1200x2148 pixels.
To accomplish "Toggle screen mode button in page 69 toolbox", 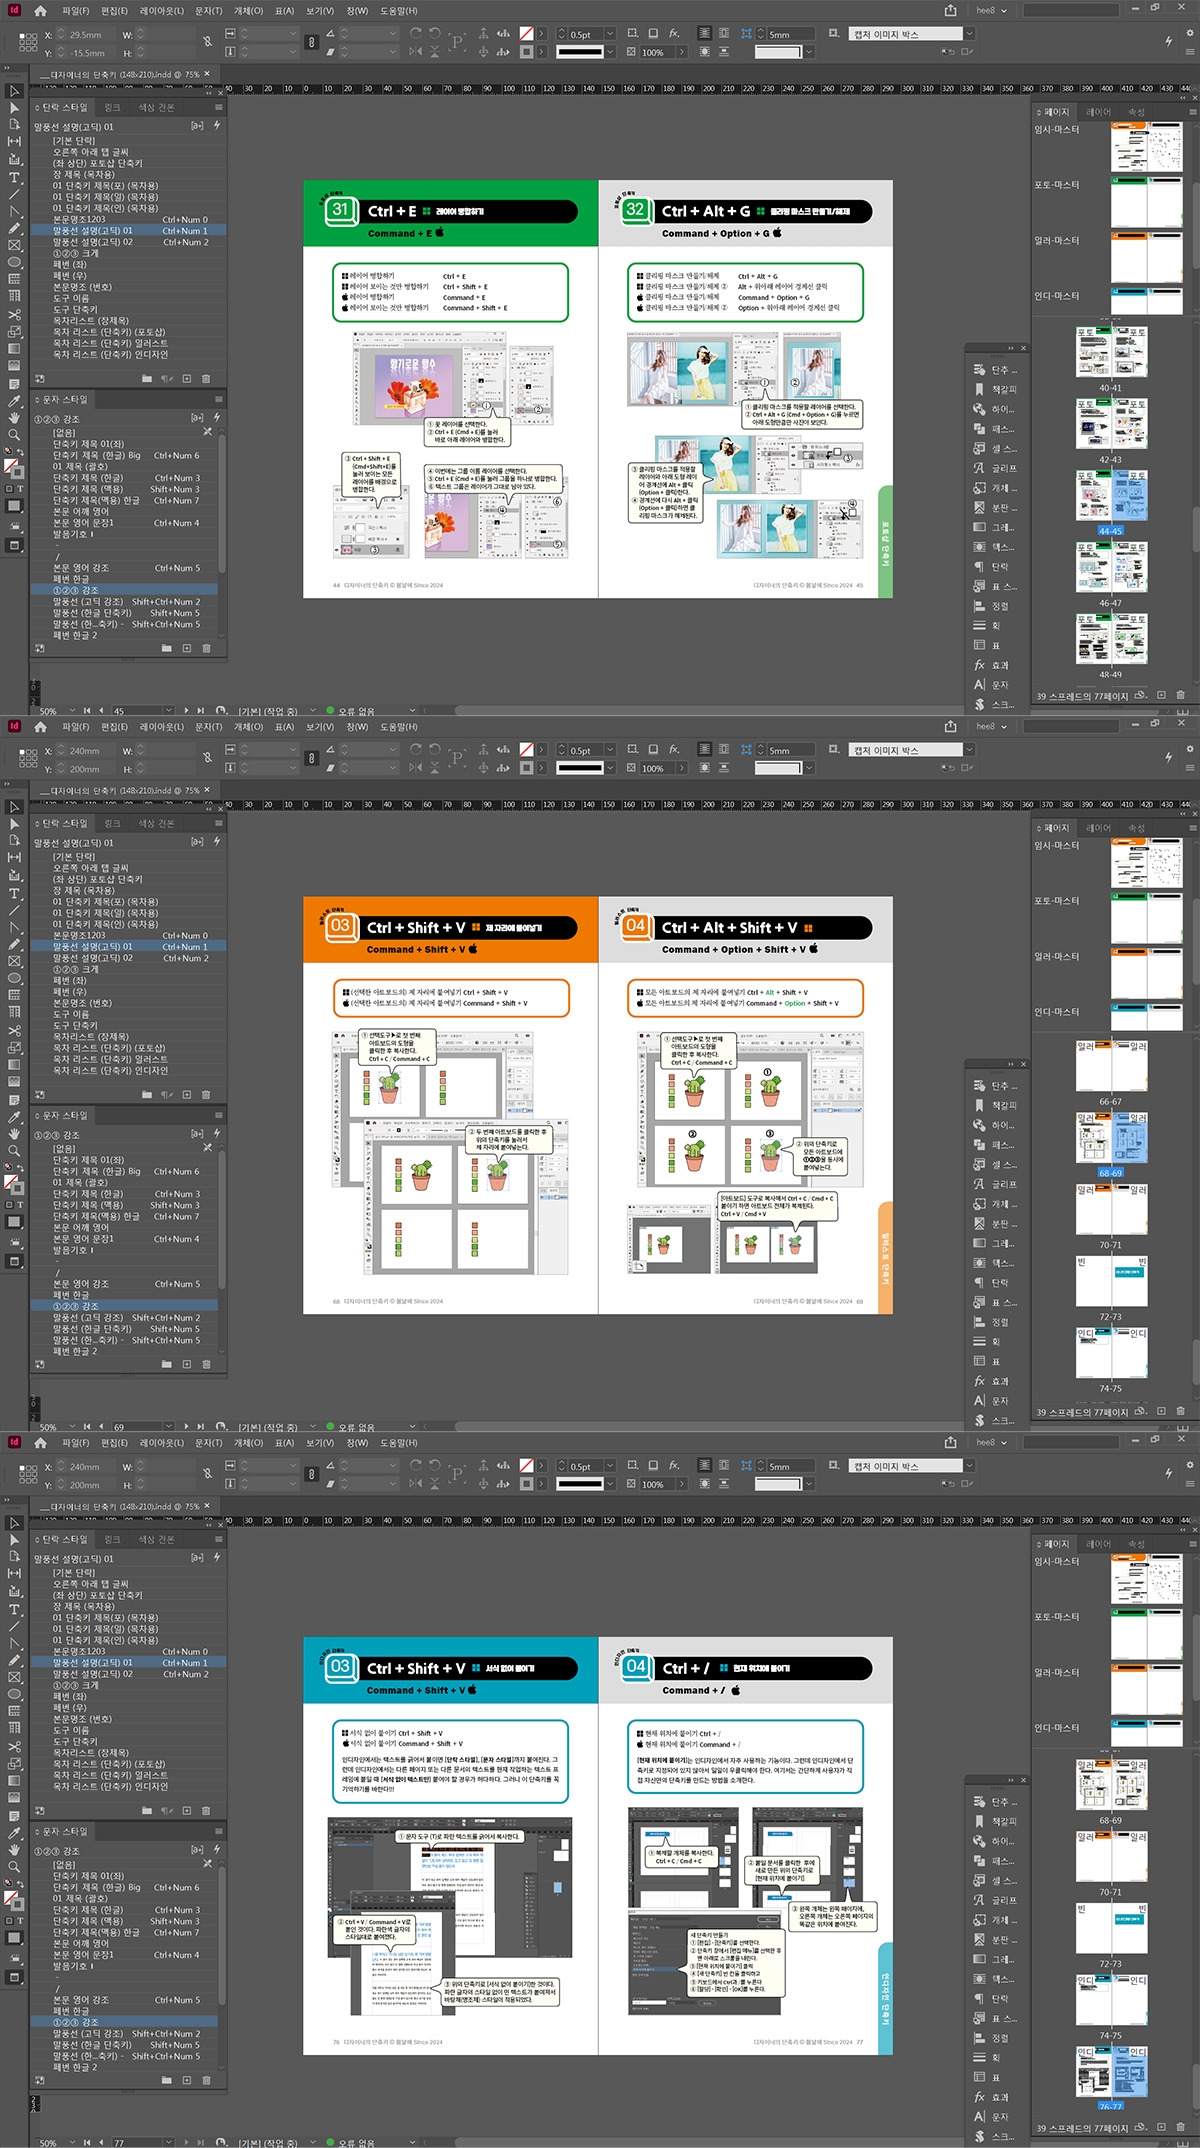I will coord(14,1262).
